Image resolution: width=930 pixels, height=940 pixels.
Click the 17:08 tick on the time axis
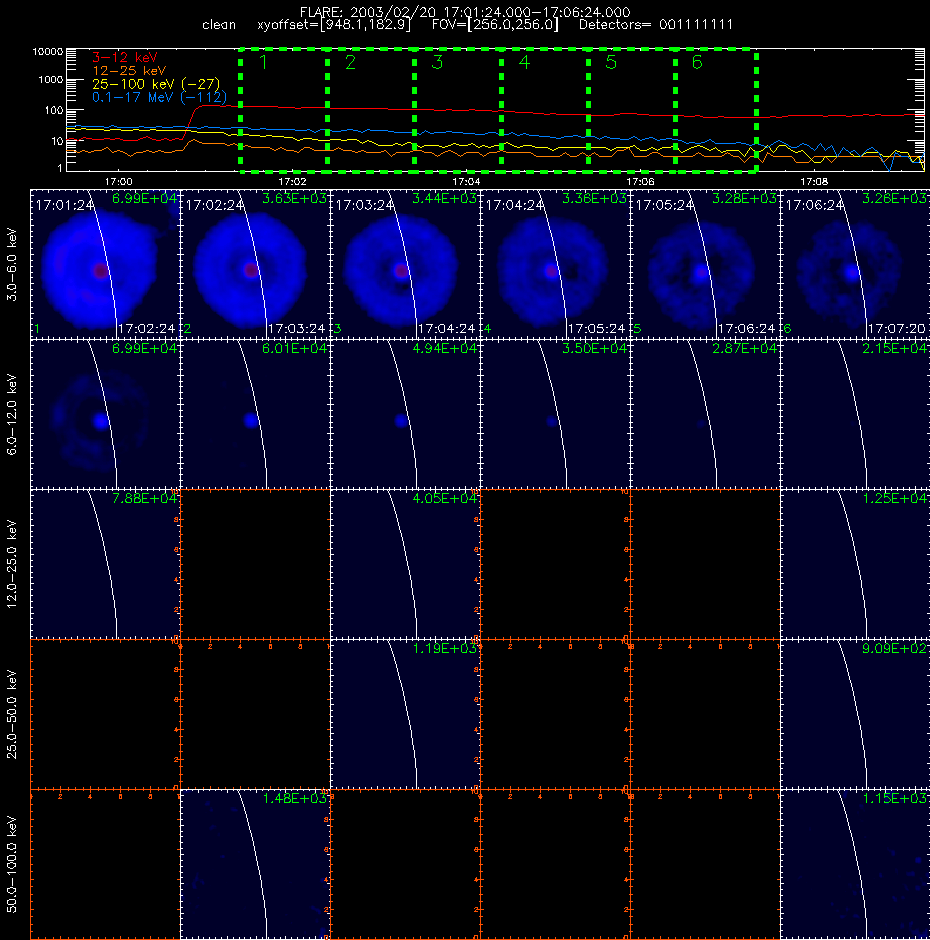pyautogui.click(x=814, y=182)
